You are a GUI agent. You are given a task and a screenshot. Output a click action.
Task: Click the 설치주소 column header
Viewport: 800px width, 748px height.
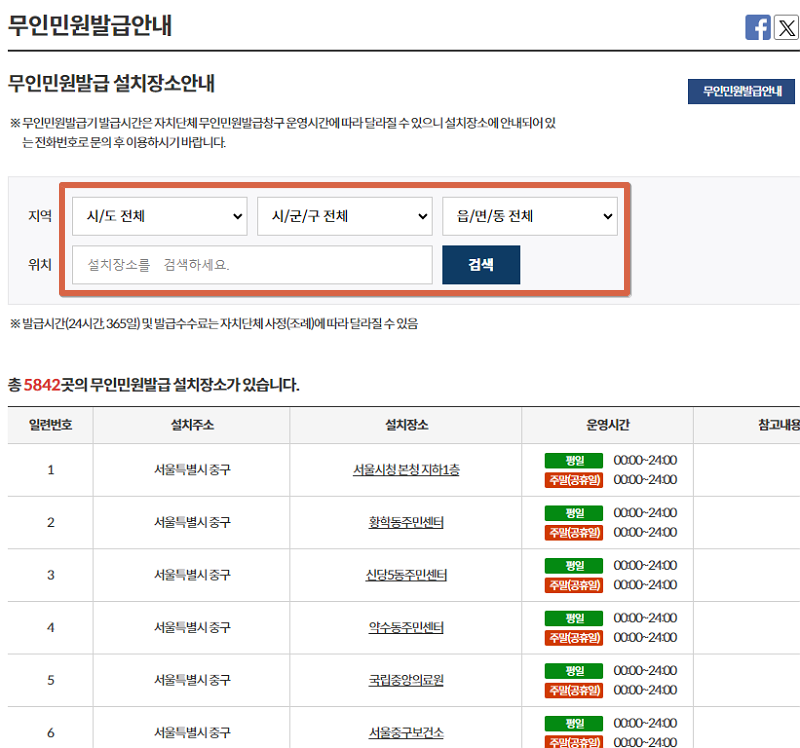[x=192, y=425]
